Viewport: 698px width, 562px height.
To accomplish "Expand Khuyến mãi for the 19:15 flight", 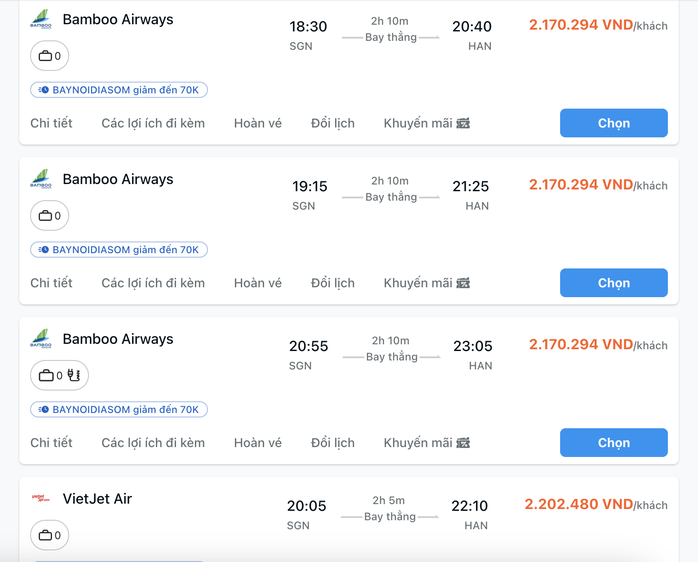I will [427, 283].
